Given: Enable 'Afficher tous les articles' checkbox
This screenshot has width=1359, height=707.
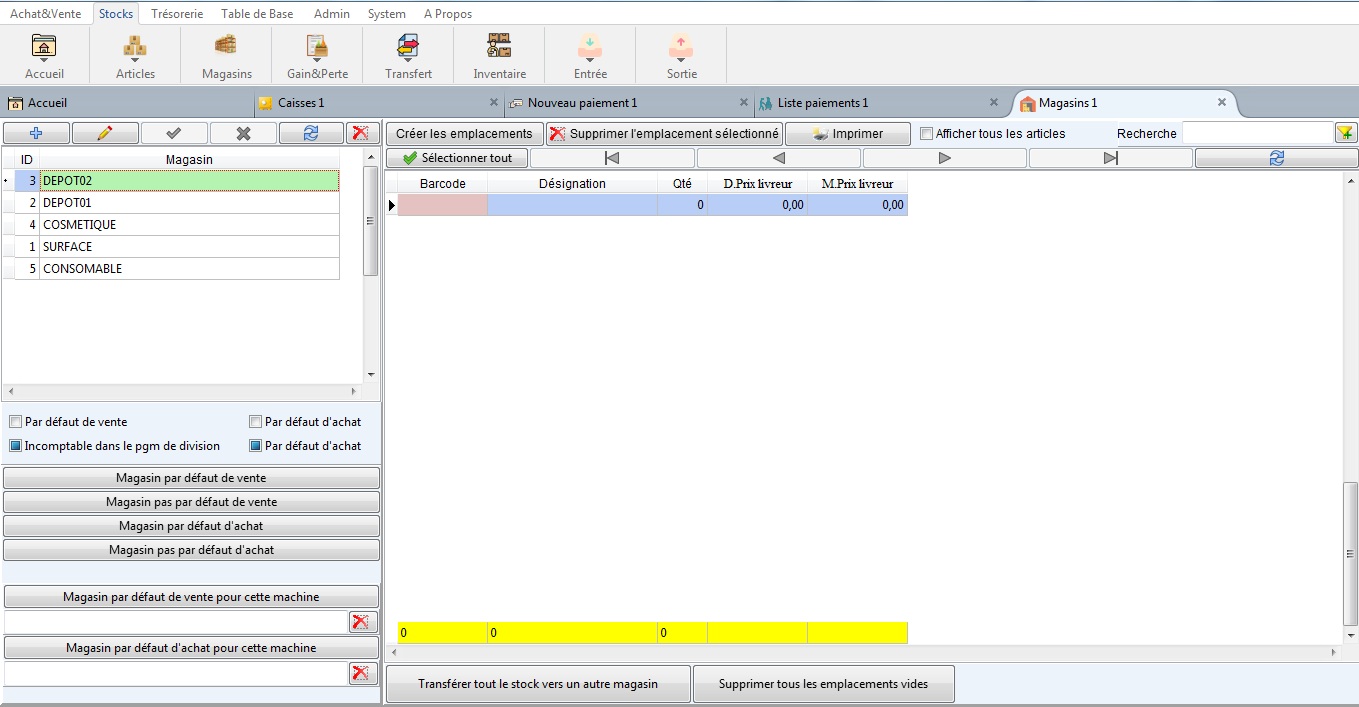Looking at the screenshot, I should point(926,134).
